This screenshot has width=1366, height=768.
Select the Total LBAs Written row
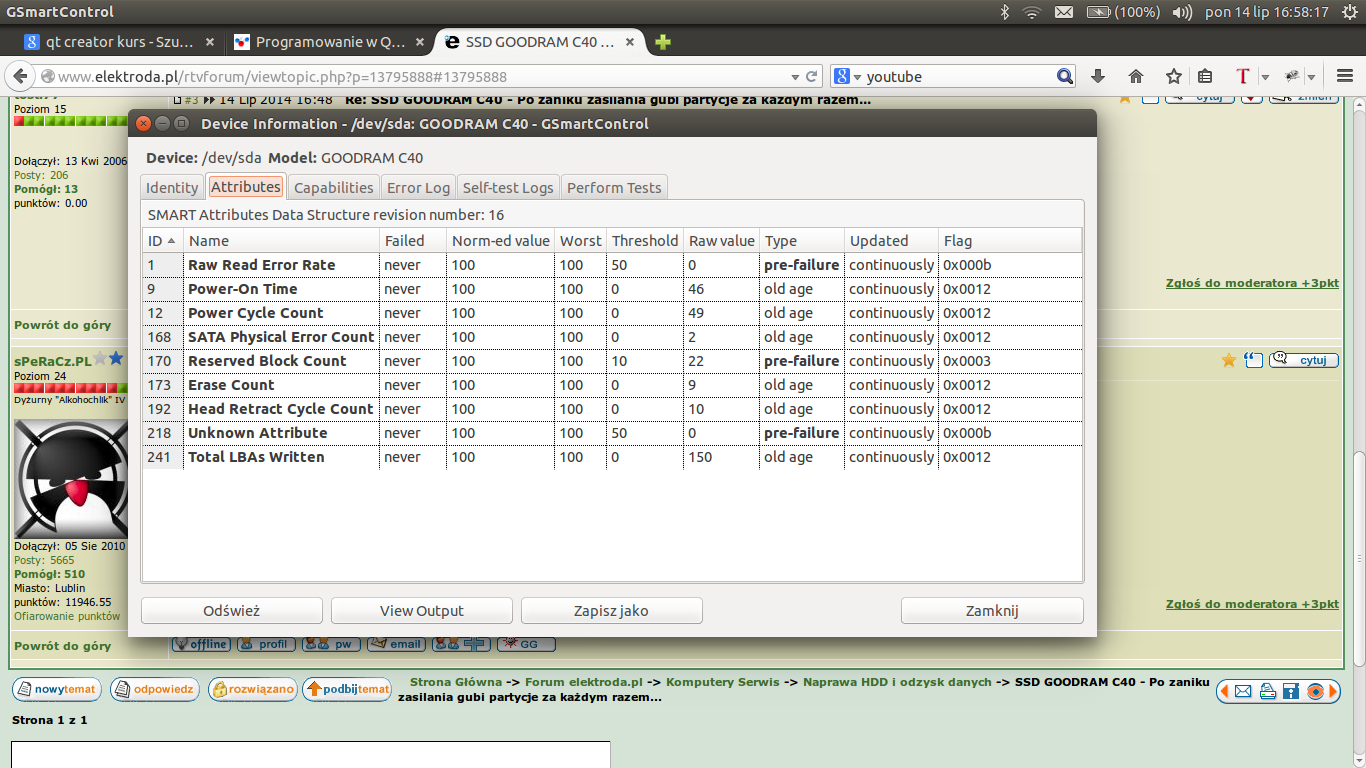click(x=612, y=457)
